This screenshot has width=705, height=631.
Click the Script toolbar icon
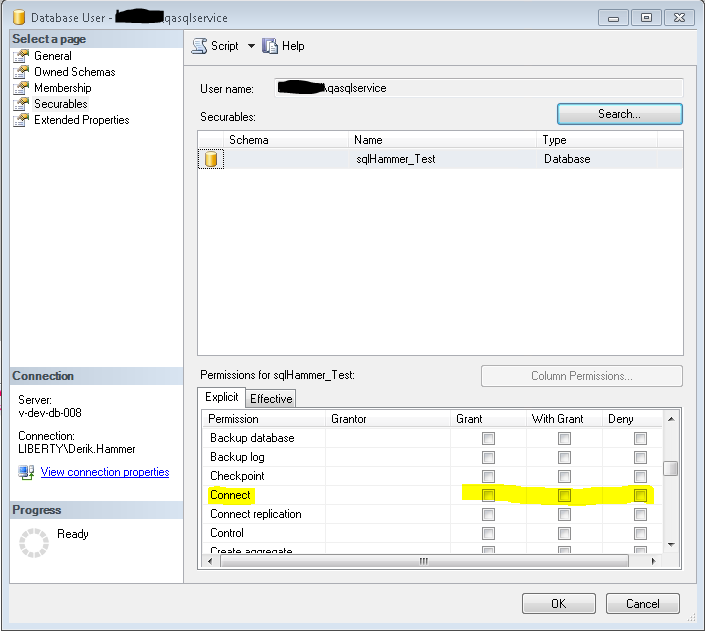tap(199, 46)
